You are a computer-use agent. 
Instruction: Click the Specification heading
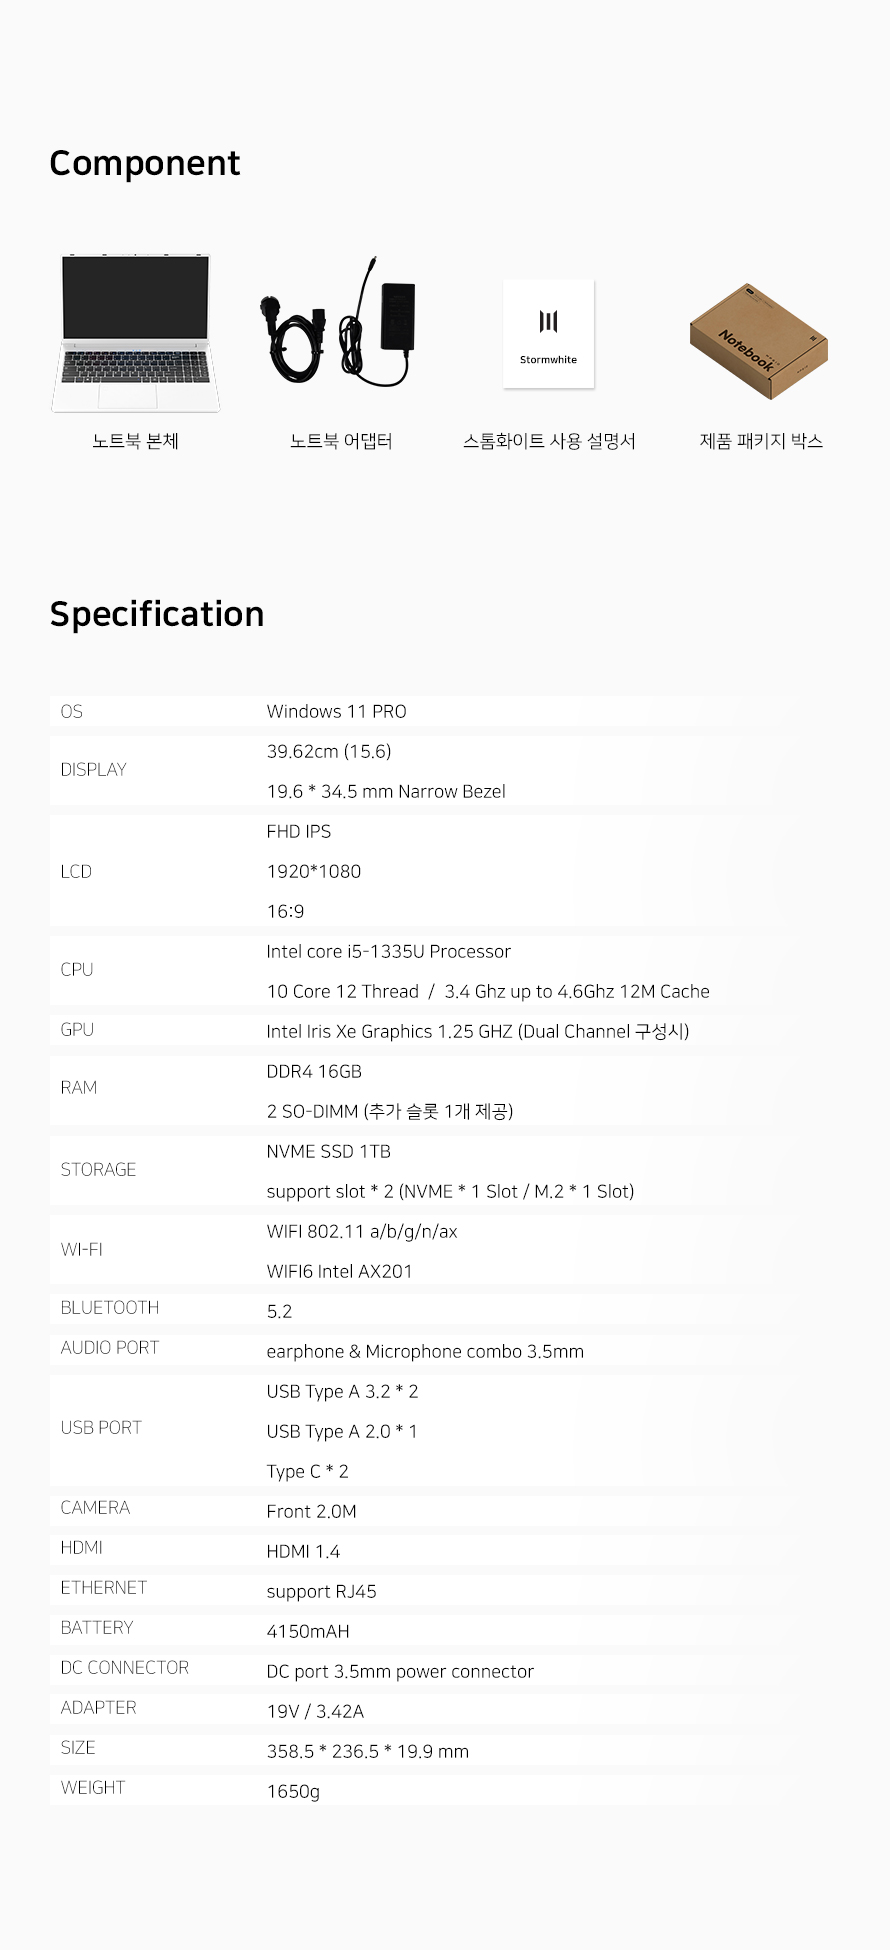coord(157,614)
